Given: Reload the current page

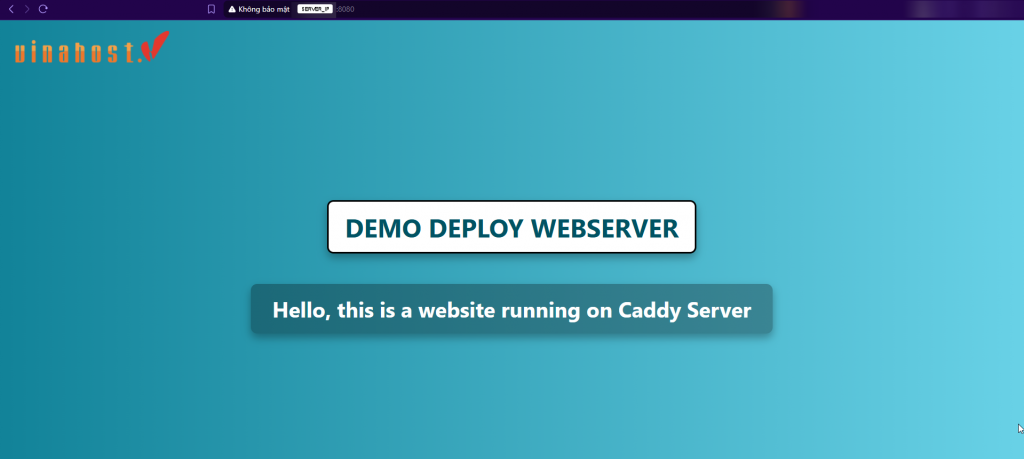Looking at the screenshot, I should click(43, 9).
